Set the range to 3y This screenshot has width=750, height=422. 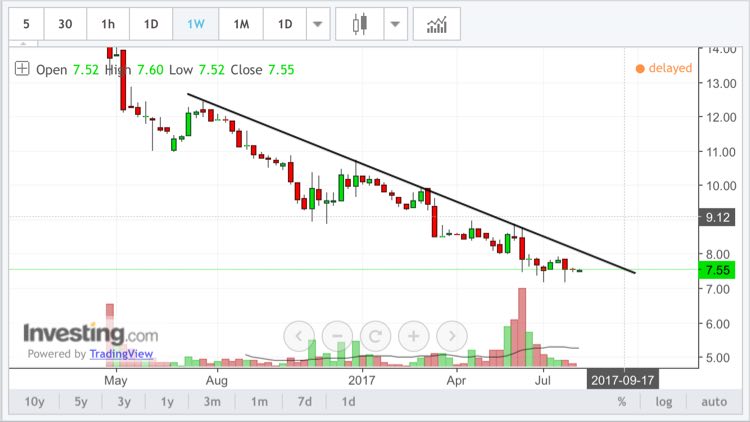124,401
